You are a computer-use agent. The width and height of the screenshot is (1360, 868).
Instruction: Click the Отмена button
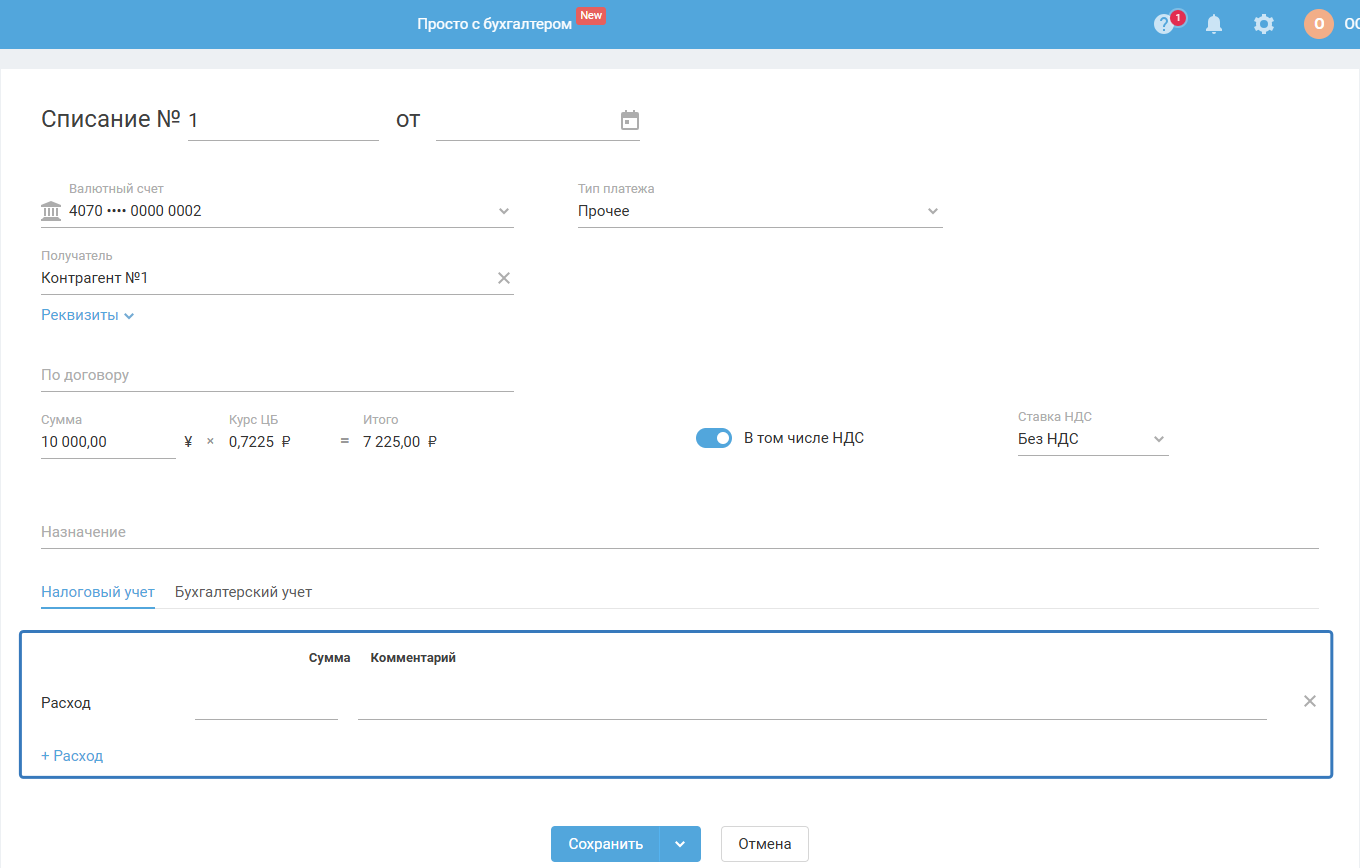tap(764, 844)
